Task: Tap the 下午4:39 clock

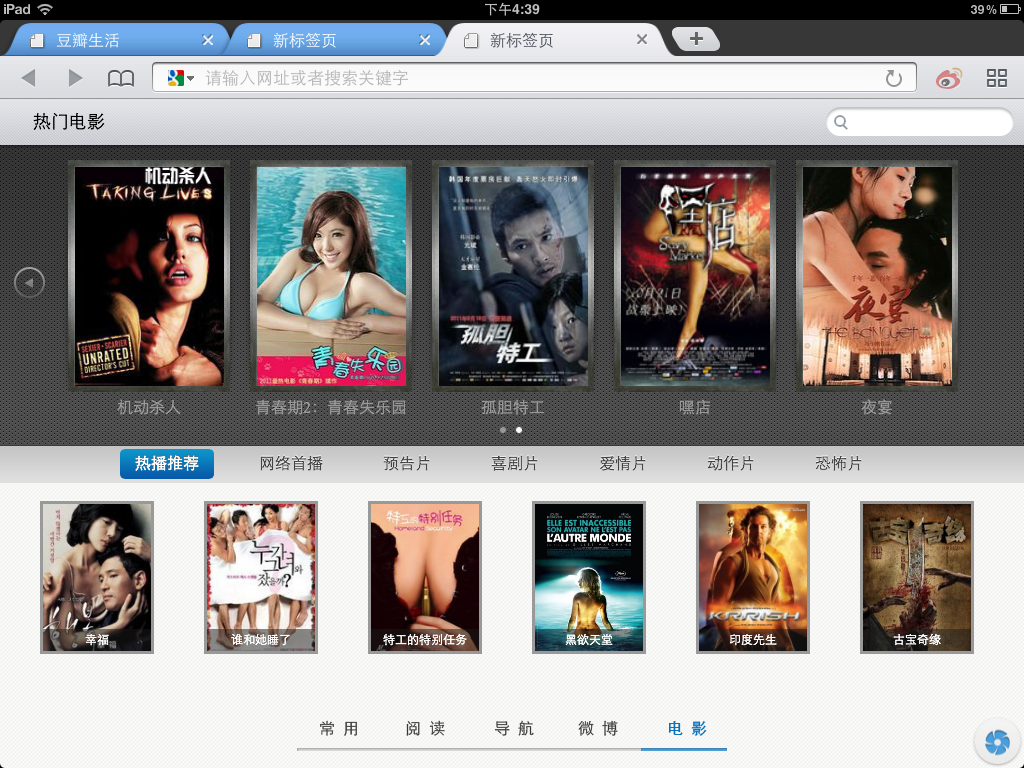Action: click(x=512, y=9)
